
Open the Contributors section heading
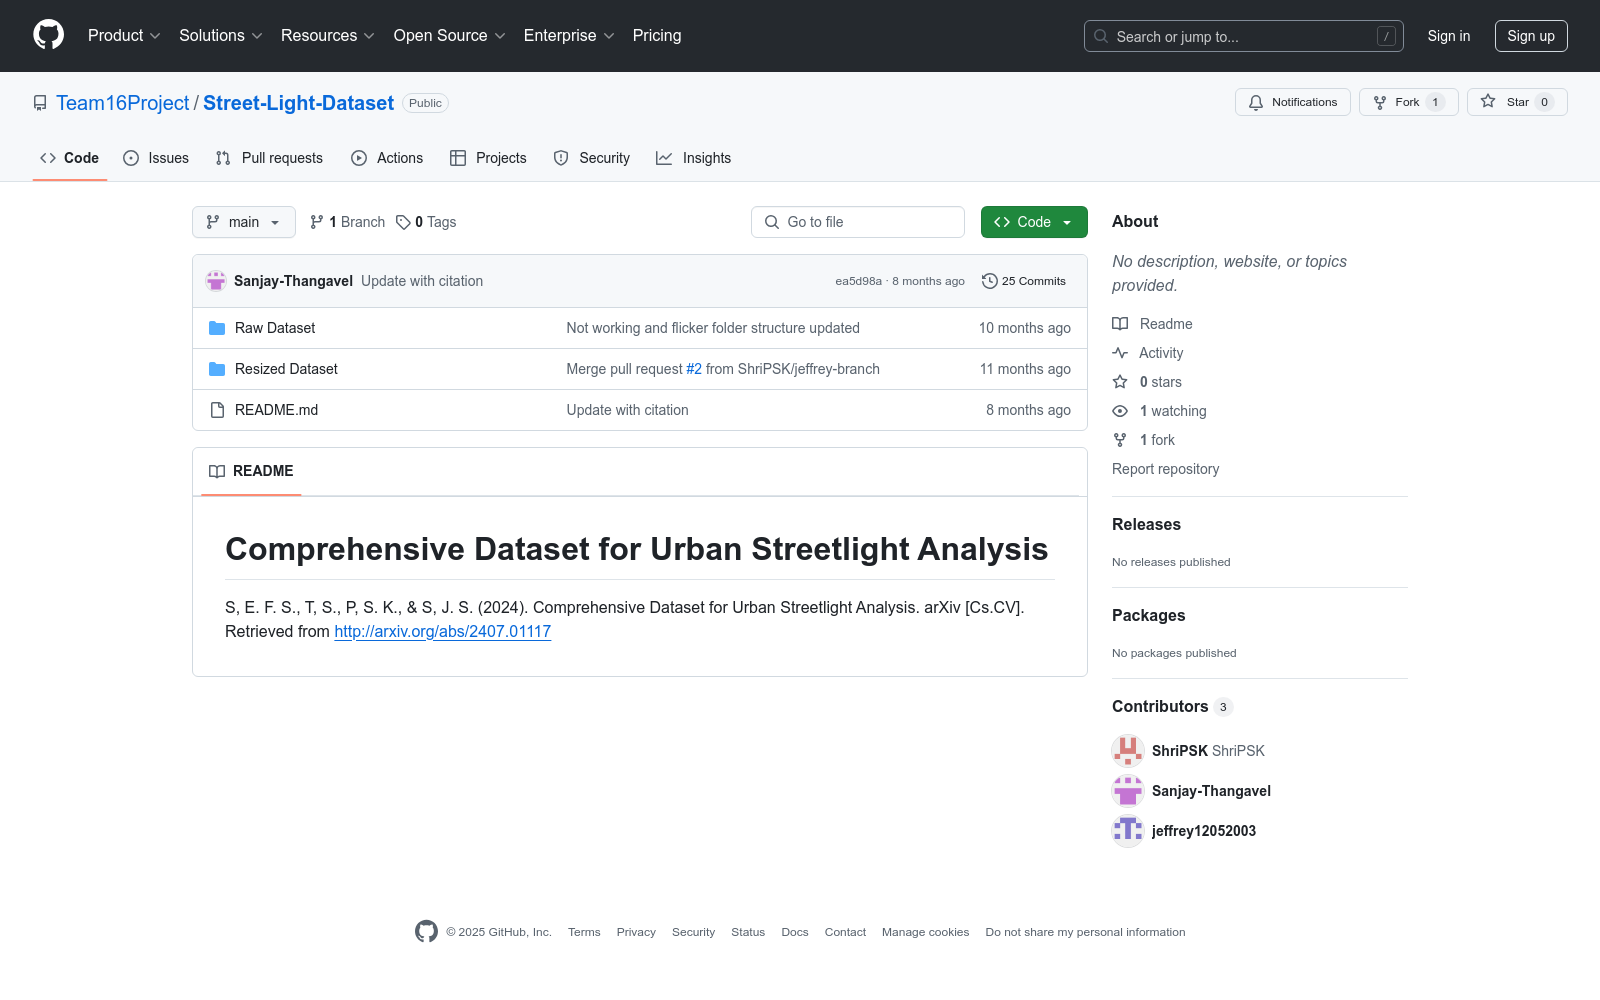click(1160, 707)
